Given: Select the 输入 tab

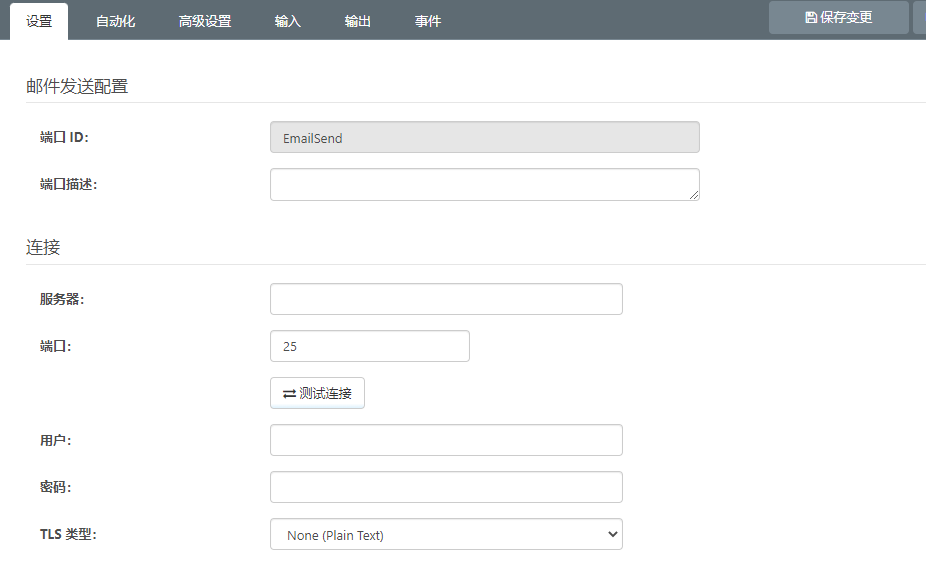Looking at the screenshot, I should point(288,21).
